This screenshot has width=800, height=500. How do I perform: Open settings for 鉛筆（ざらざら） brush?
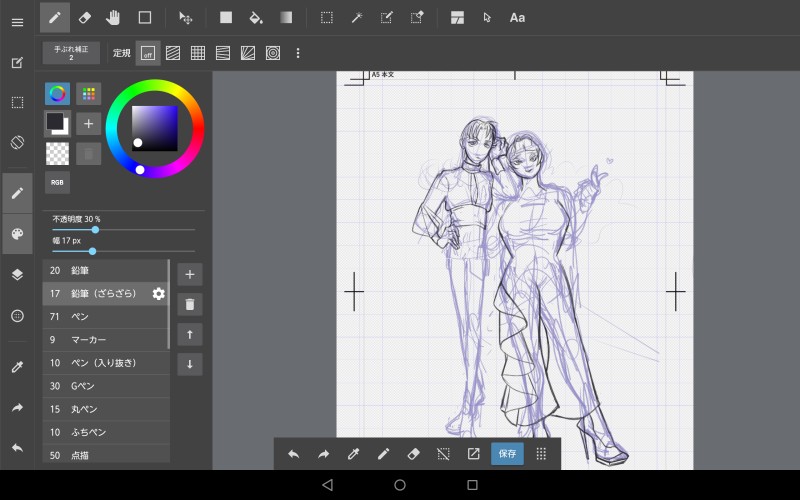tap(158, 293)
